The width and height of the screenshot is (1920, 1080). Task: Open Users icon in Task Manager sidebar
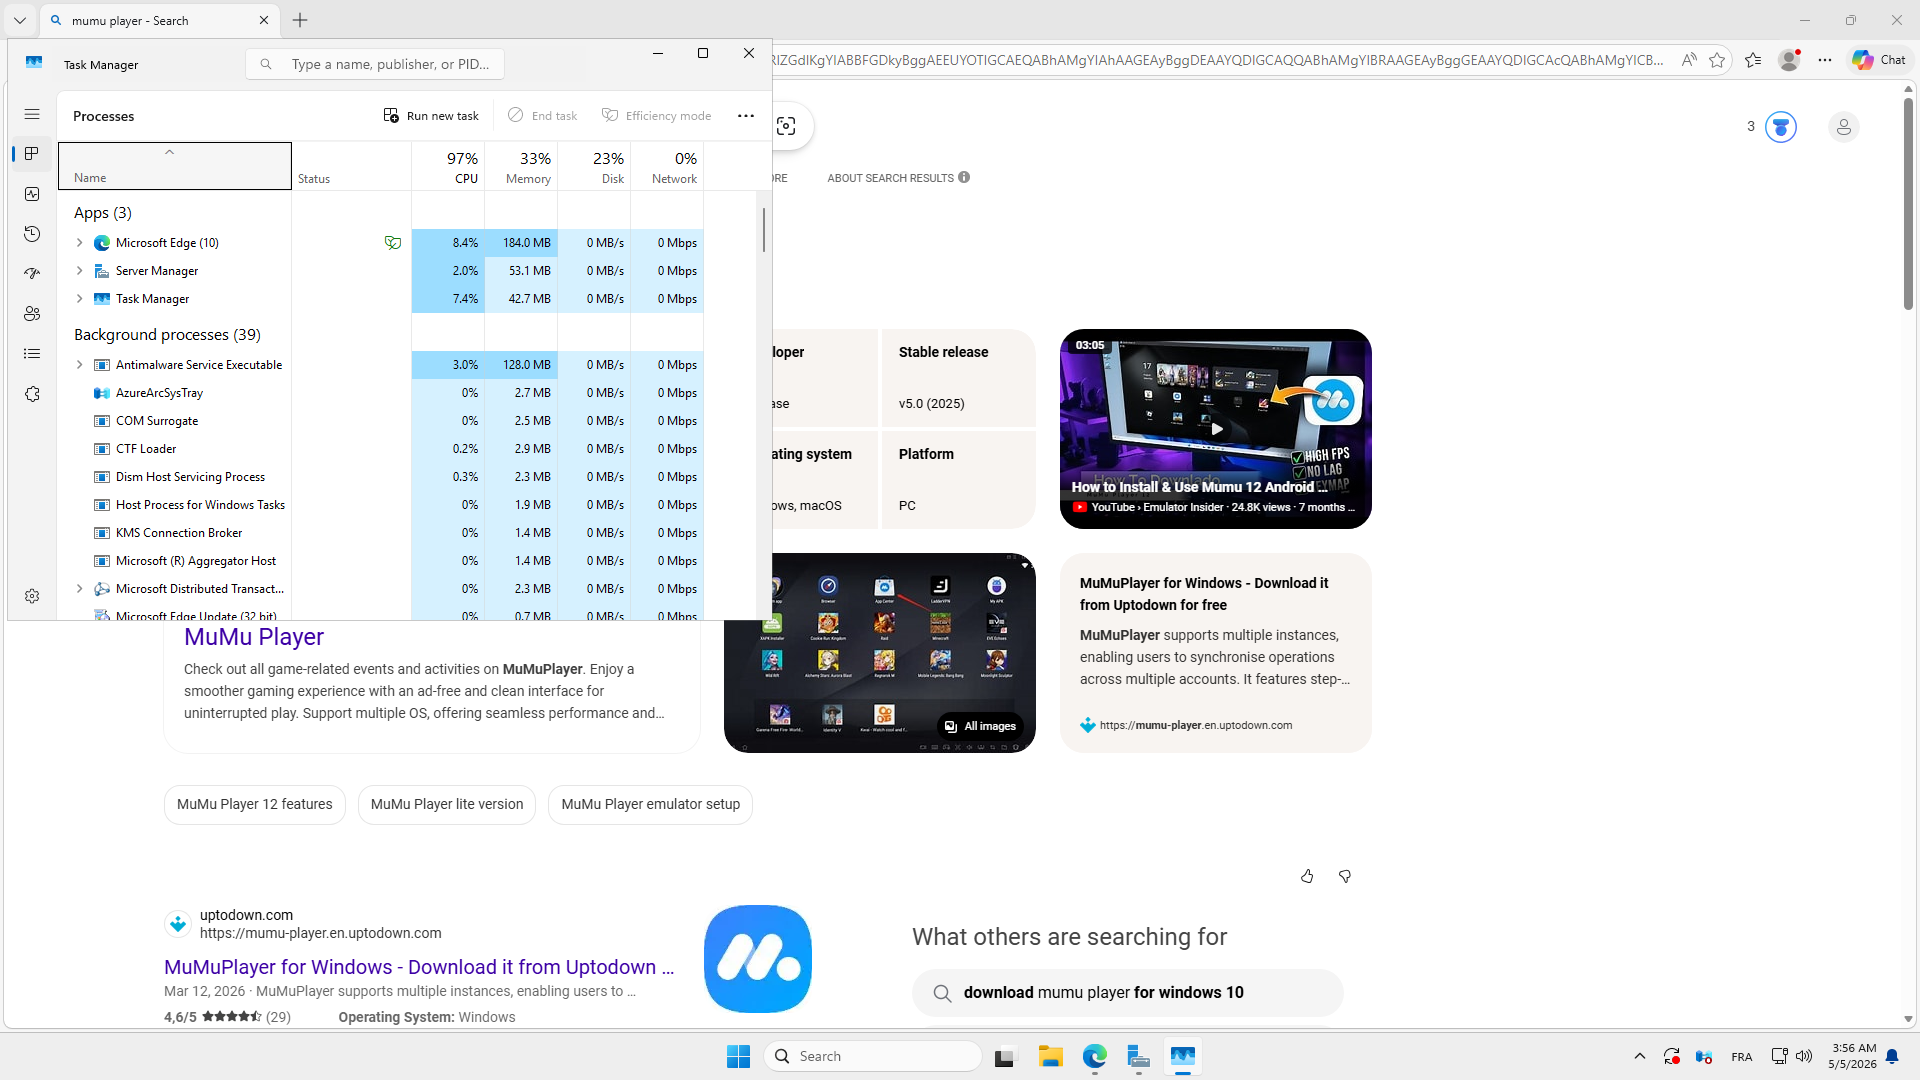point(32,314)
